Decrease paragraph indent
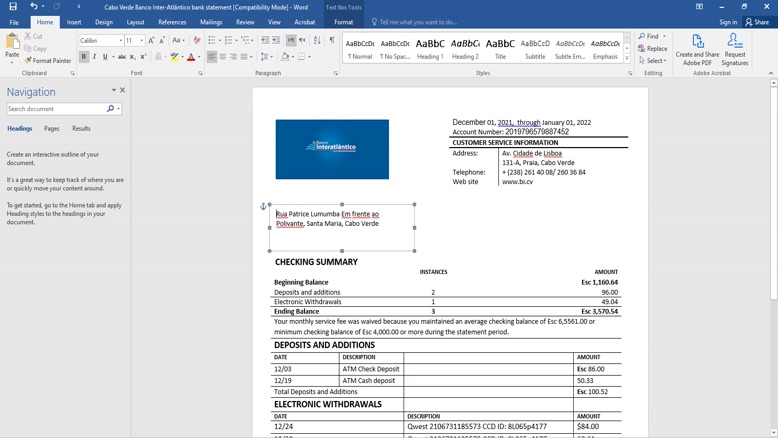The width and height of the screenshot is (778, 438). (265, 40)
